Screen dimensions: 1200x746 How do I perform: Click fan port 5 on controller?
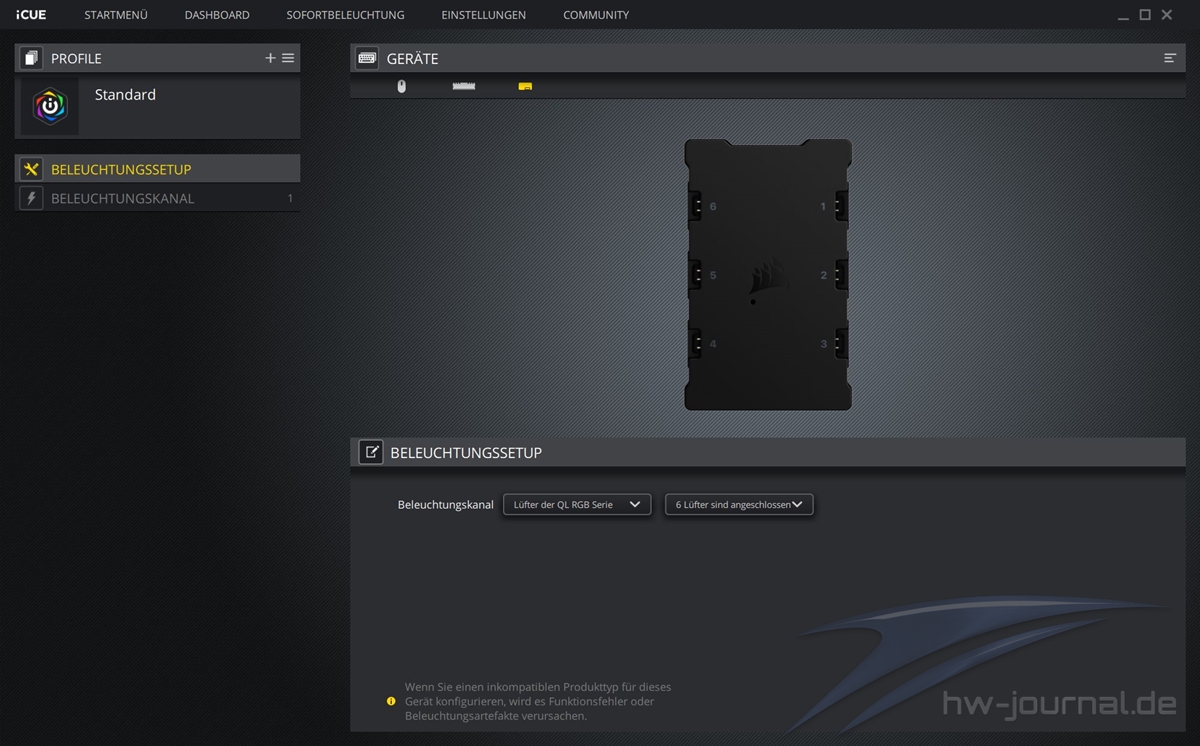click(696, 274)
